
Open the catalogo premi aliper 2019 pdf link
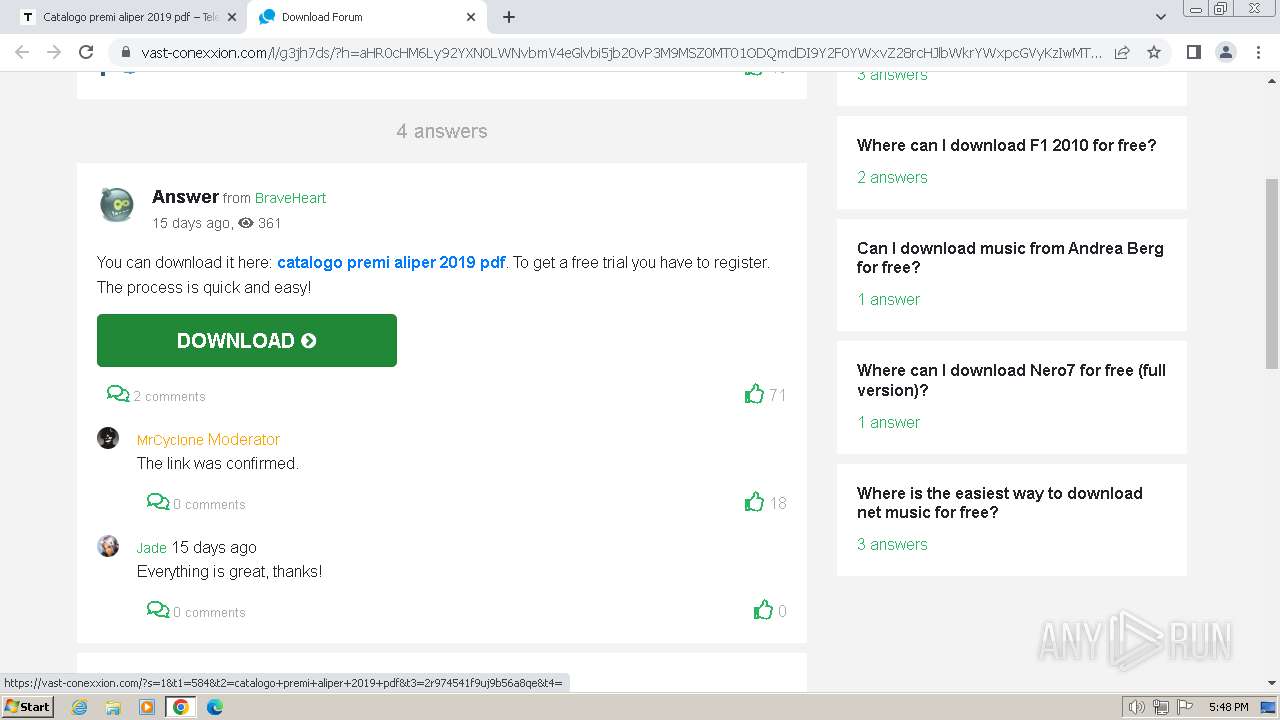[391, 262]
